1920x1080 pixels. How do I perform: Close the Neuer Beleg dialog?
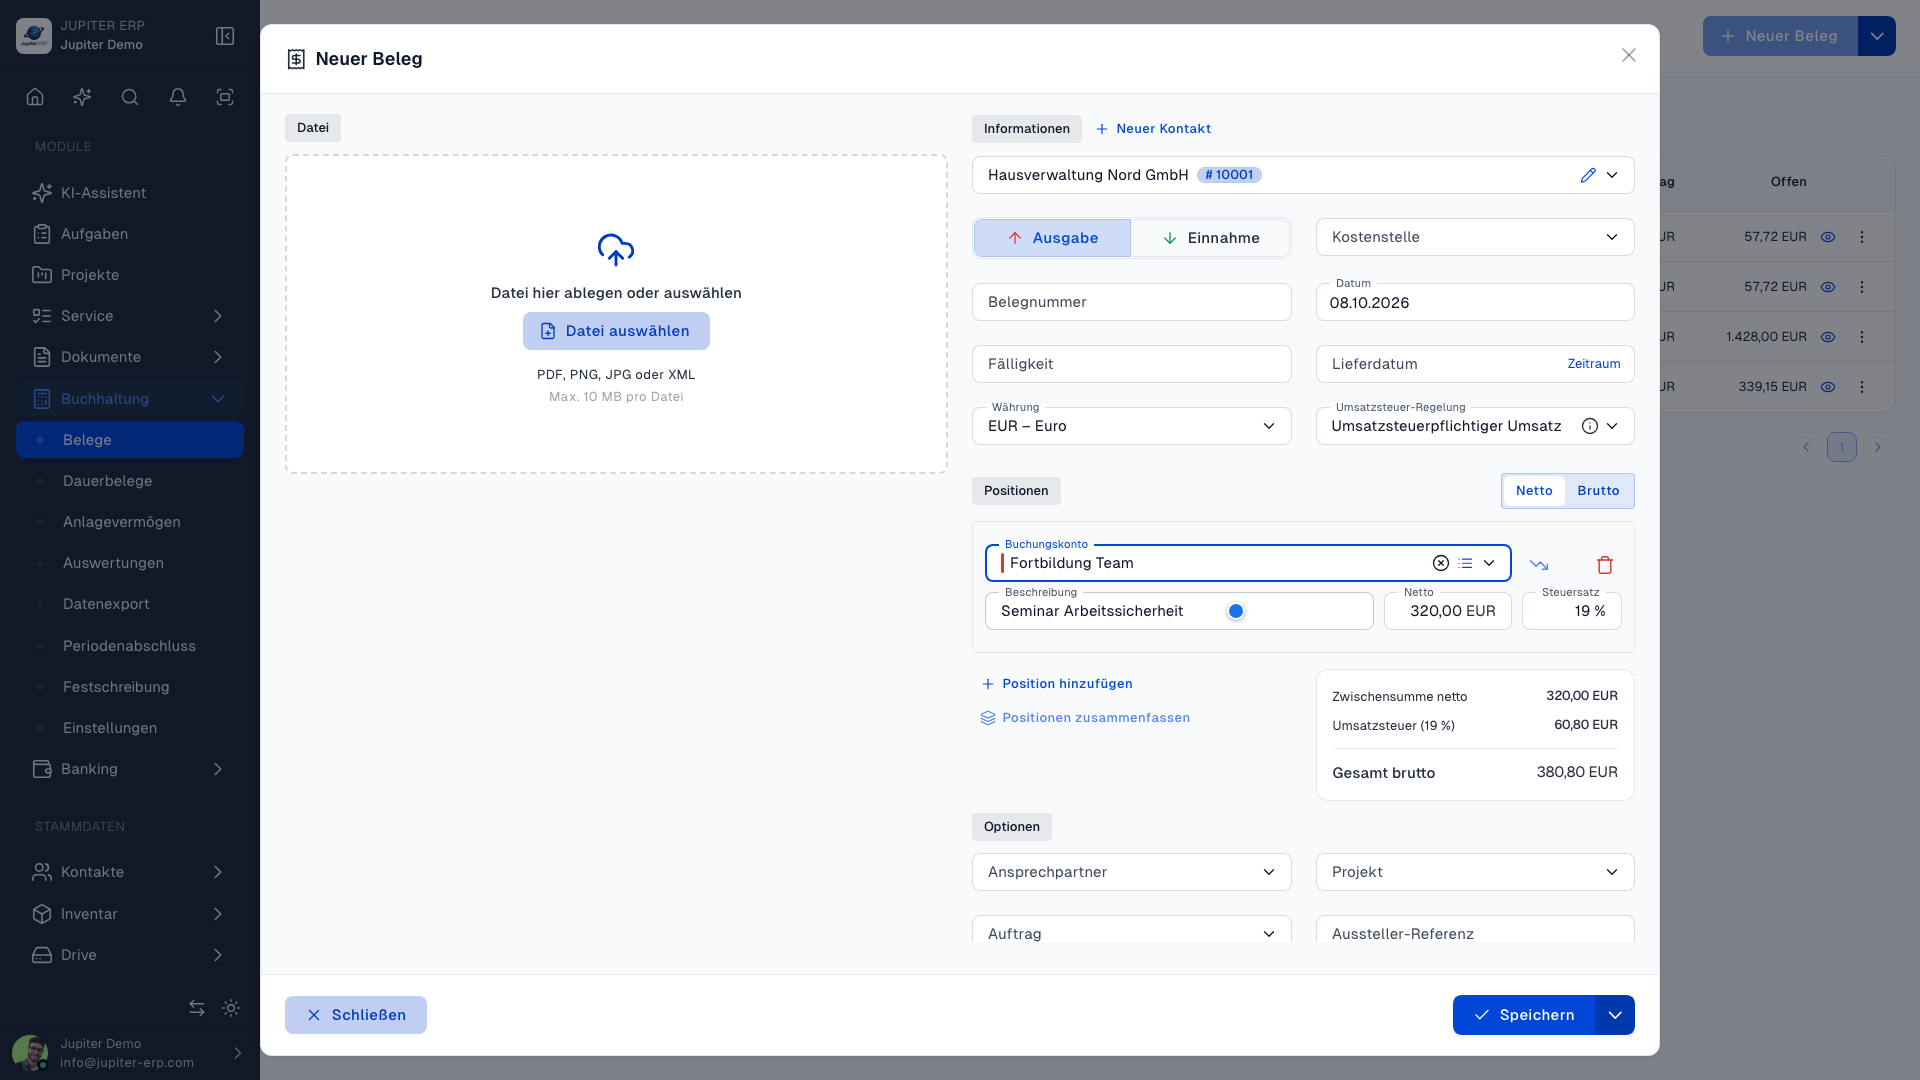coord(1629,55)
